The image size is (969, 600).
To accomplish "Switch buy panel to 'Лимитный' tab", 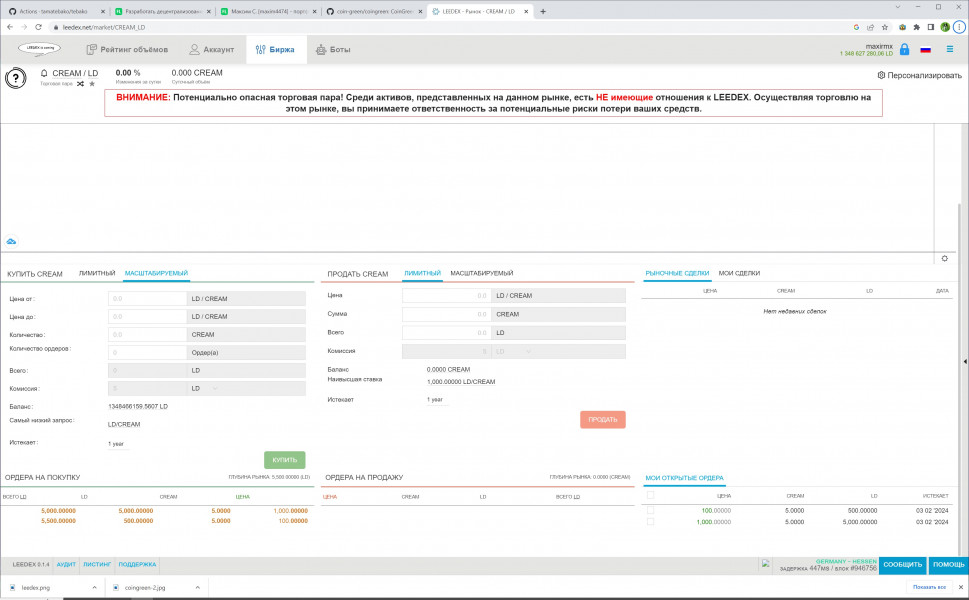I will [x=97, y=273].
